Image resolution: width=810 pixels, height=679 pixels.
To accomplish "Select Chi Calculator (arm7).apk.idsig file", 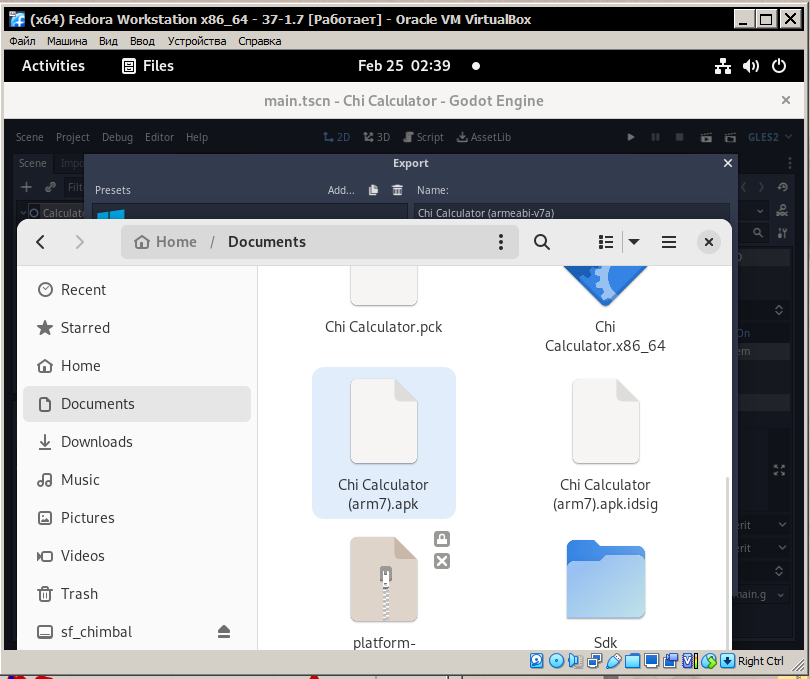I will pos(605,443).
